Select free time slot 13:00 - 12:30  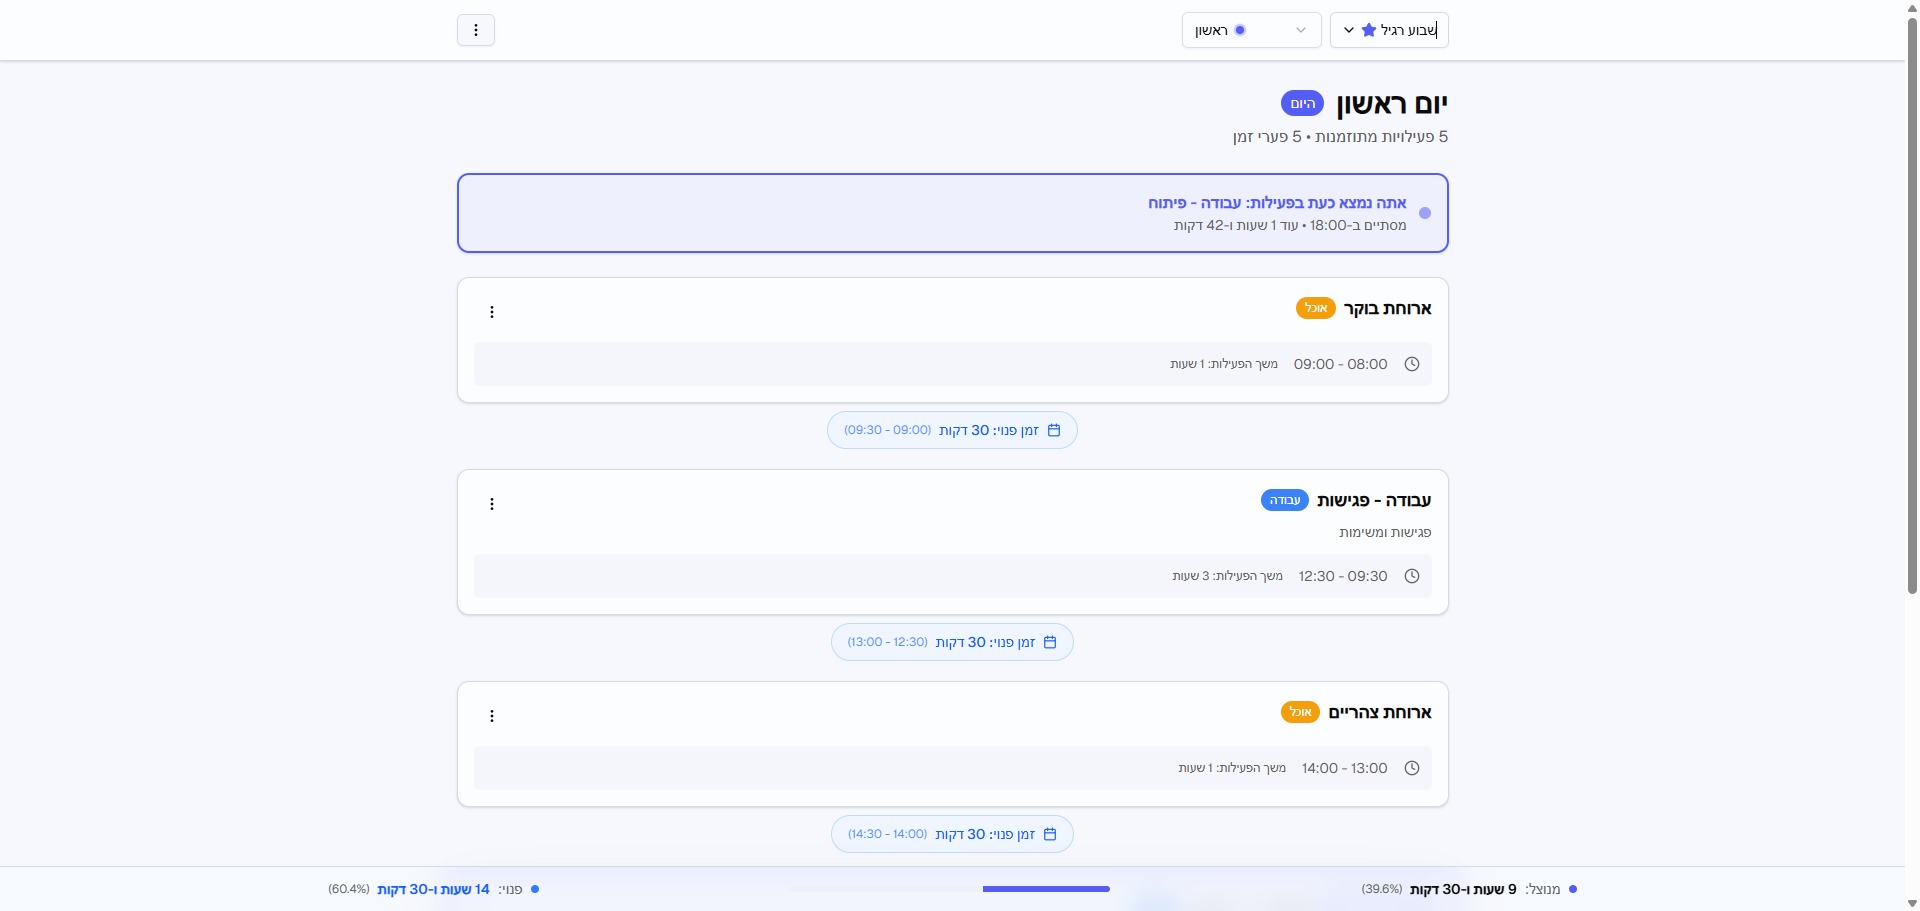pyautogui.click(x=952, y=642)
